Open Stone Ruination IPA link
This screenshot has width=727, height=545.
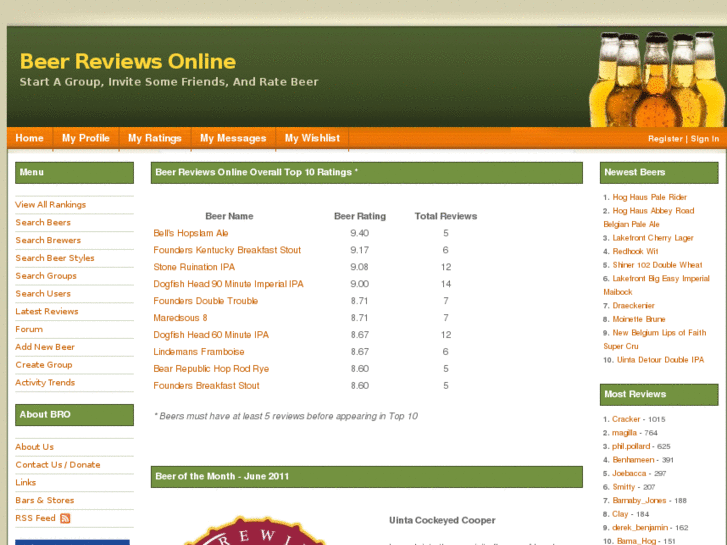tap(194, 267)
